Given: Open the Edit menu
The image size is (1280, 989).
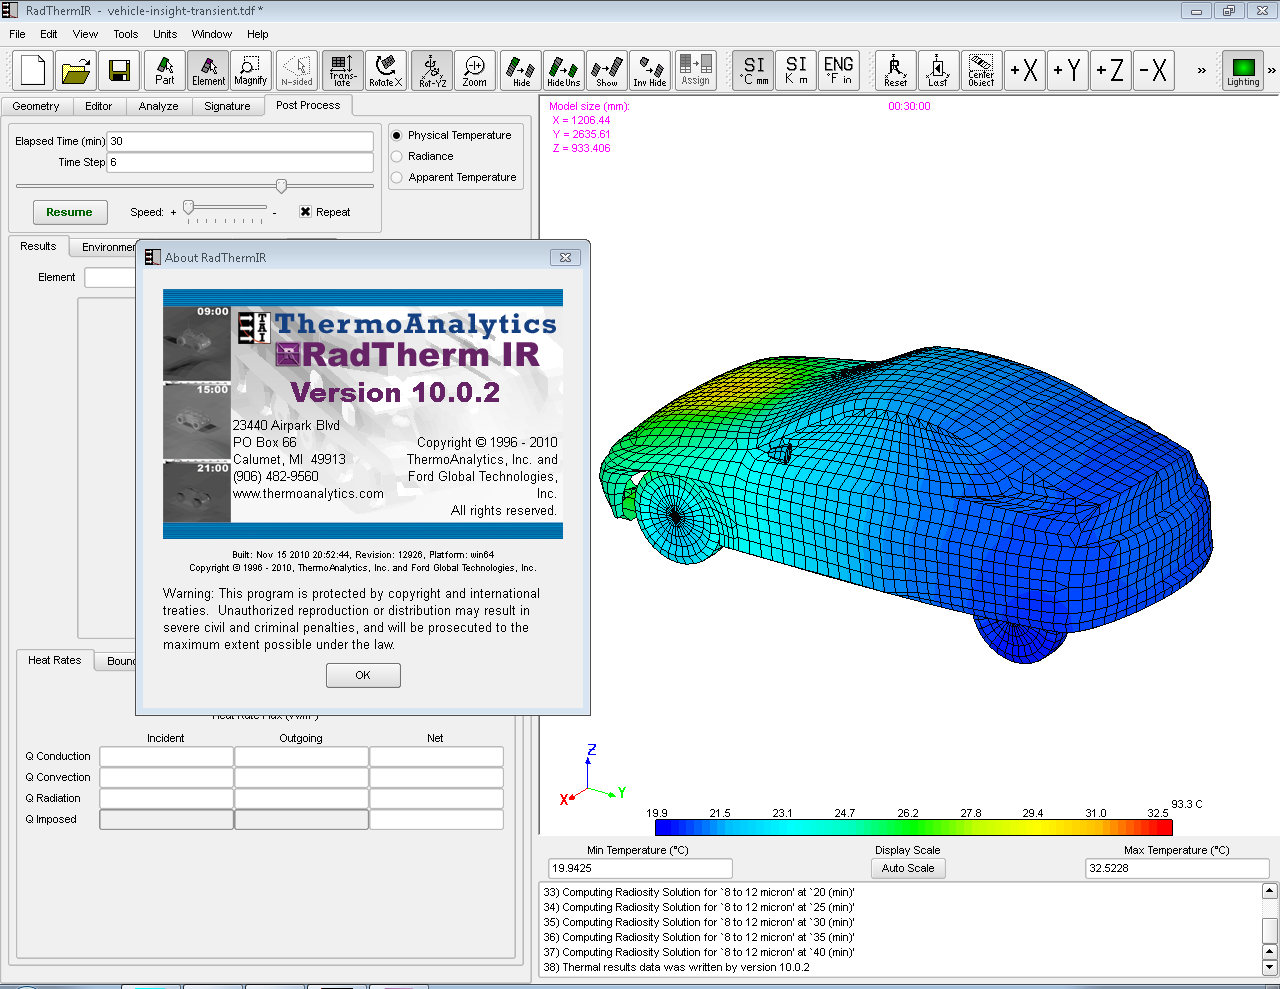Looking at the screenshot, I should pos(49,34).
